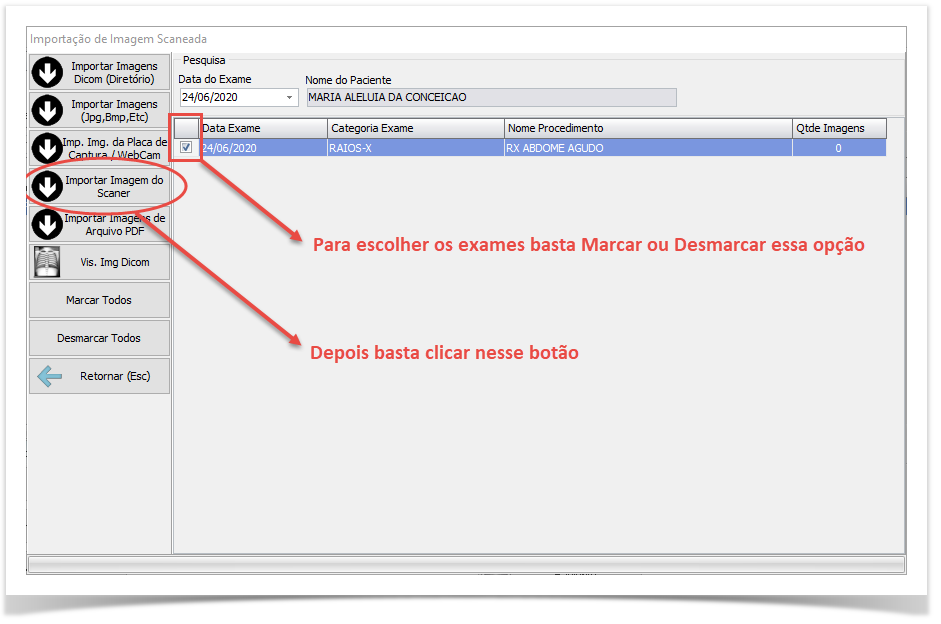Click the Importar Imagens de Arquivo PDF icon
This screenshot has height=624, width=941.
[47, 224]
